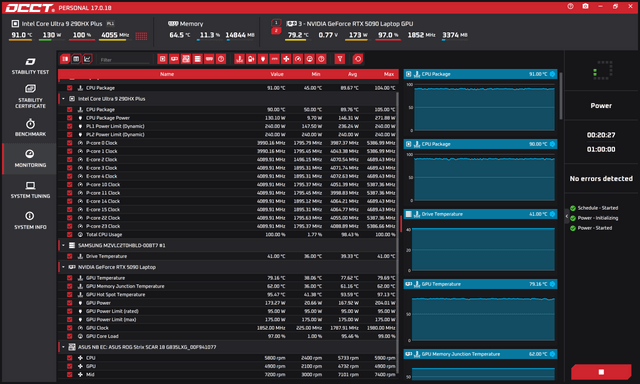Uncheck the GPU Power sensor
Screen dimensions: 640x384
pos(69,303)
